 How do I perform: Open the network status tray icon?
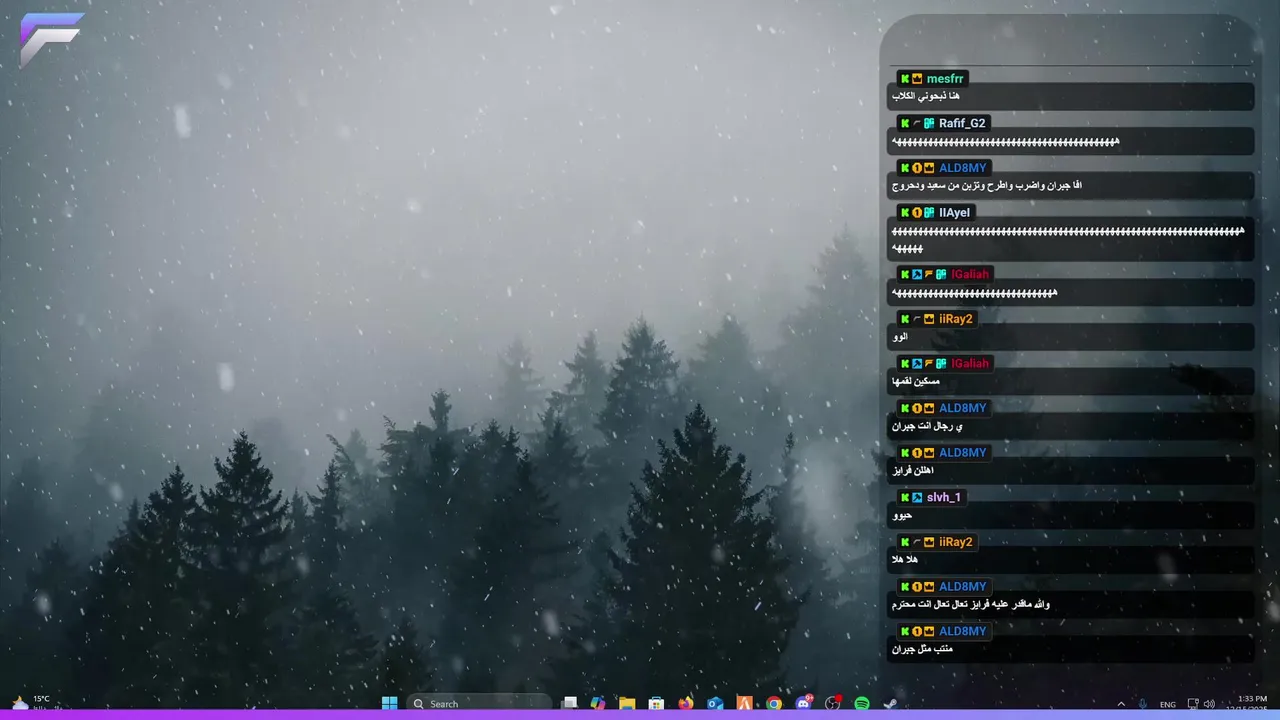point(1193,704)
